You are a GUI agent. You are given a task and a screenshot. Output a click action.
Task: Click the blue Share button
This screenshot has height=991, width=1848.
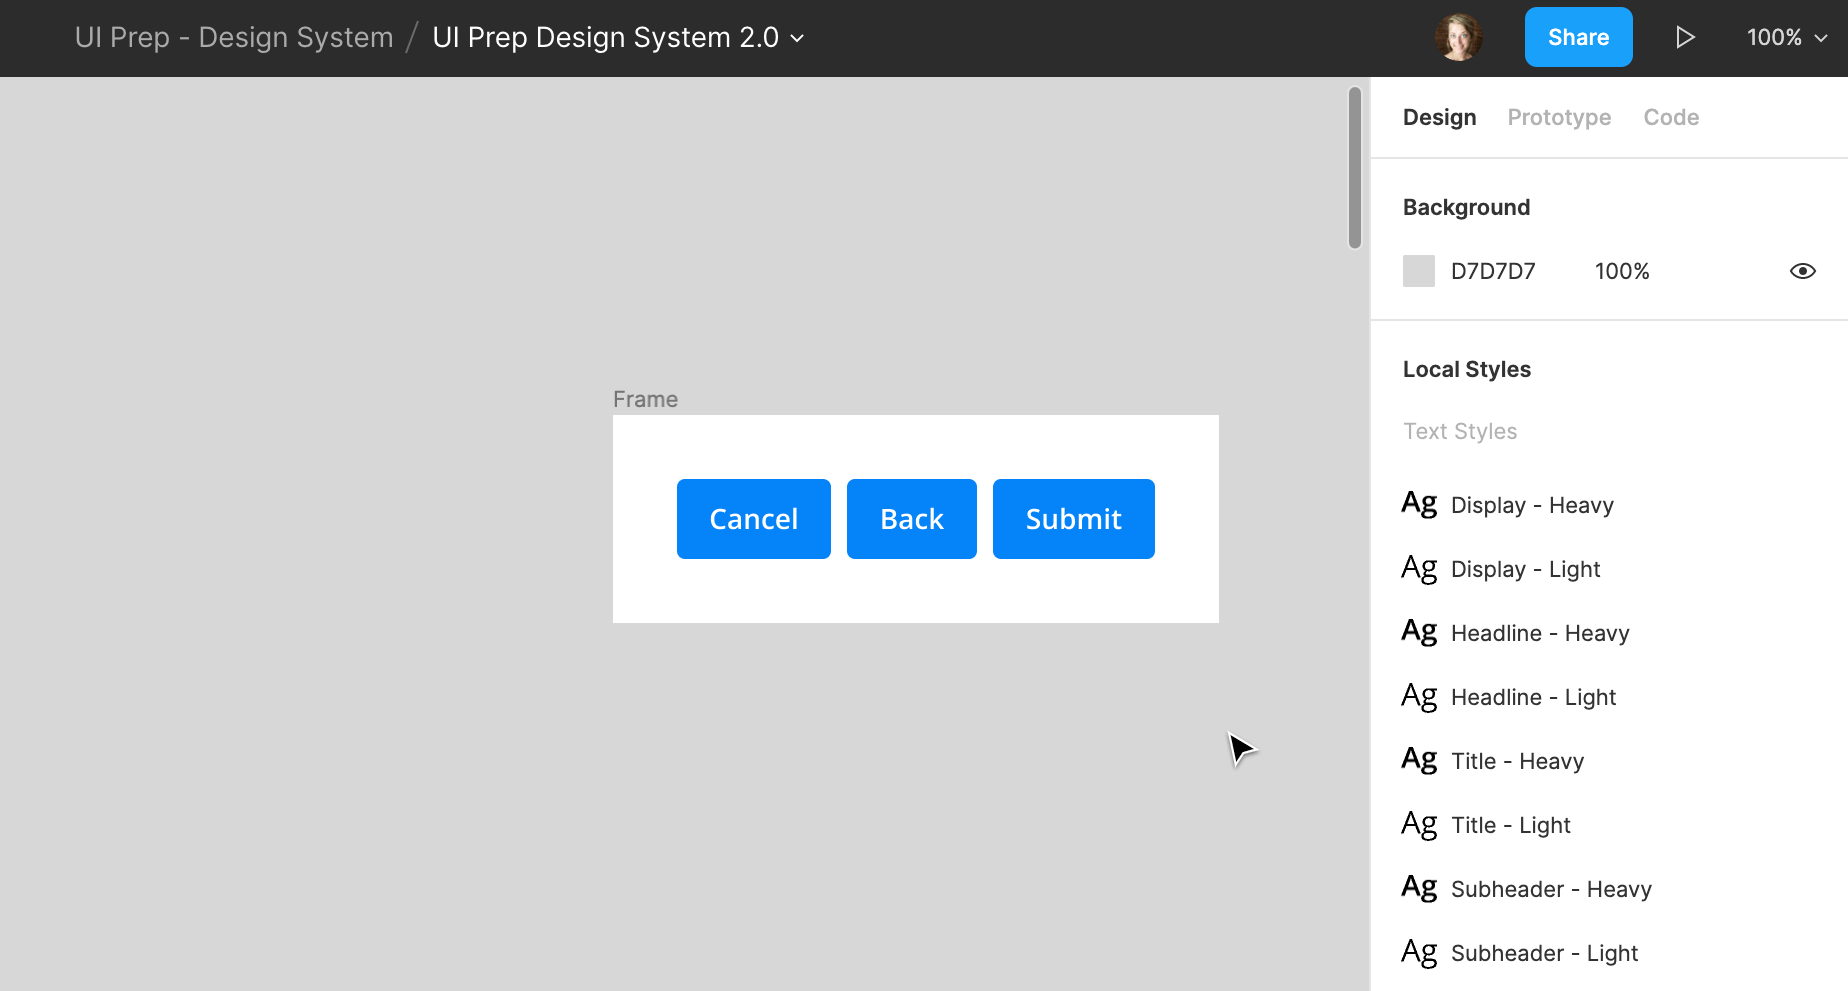1578,37
